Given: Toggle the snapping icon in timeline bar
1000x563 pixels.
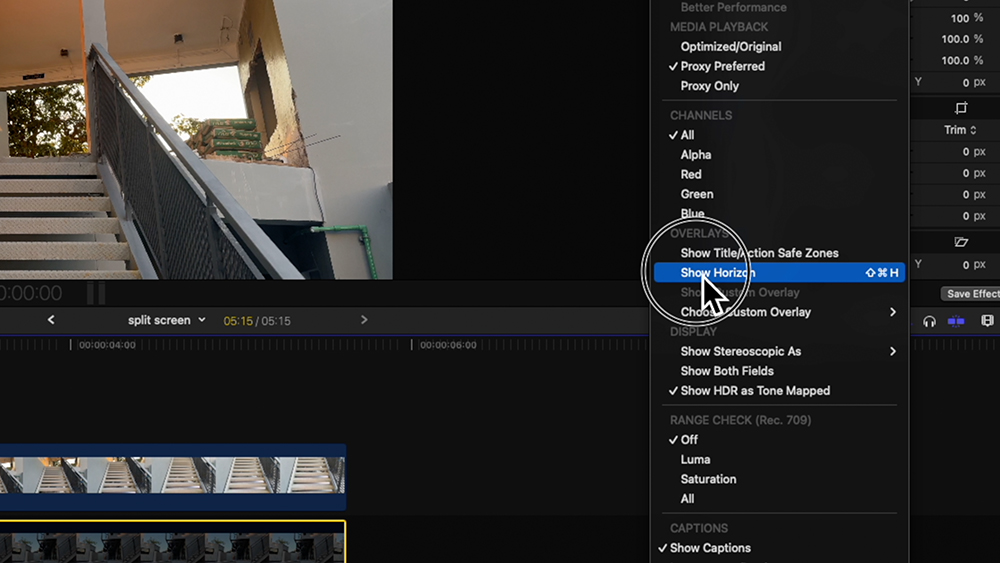Looking at the screenshot, I should click(957, 321).
